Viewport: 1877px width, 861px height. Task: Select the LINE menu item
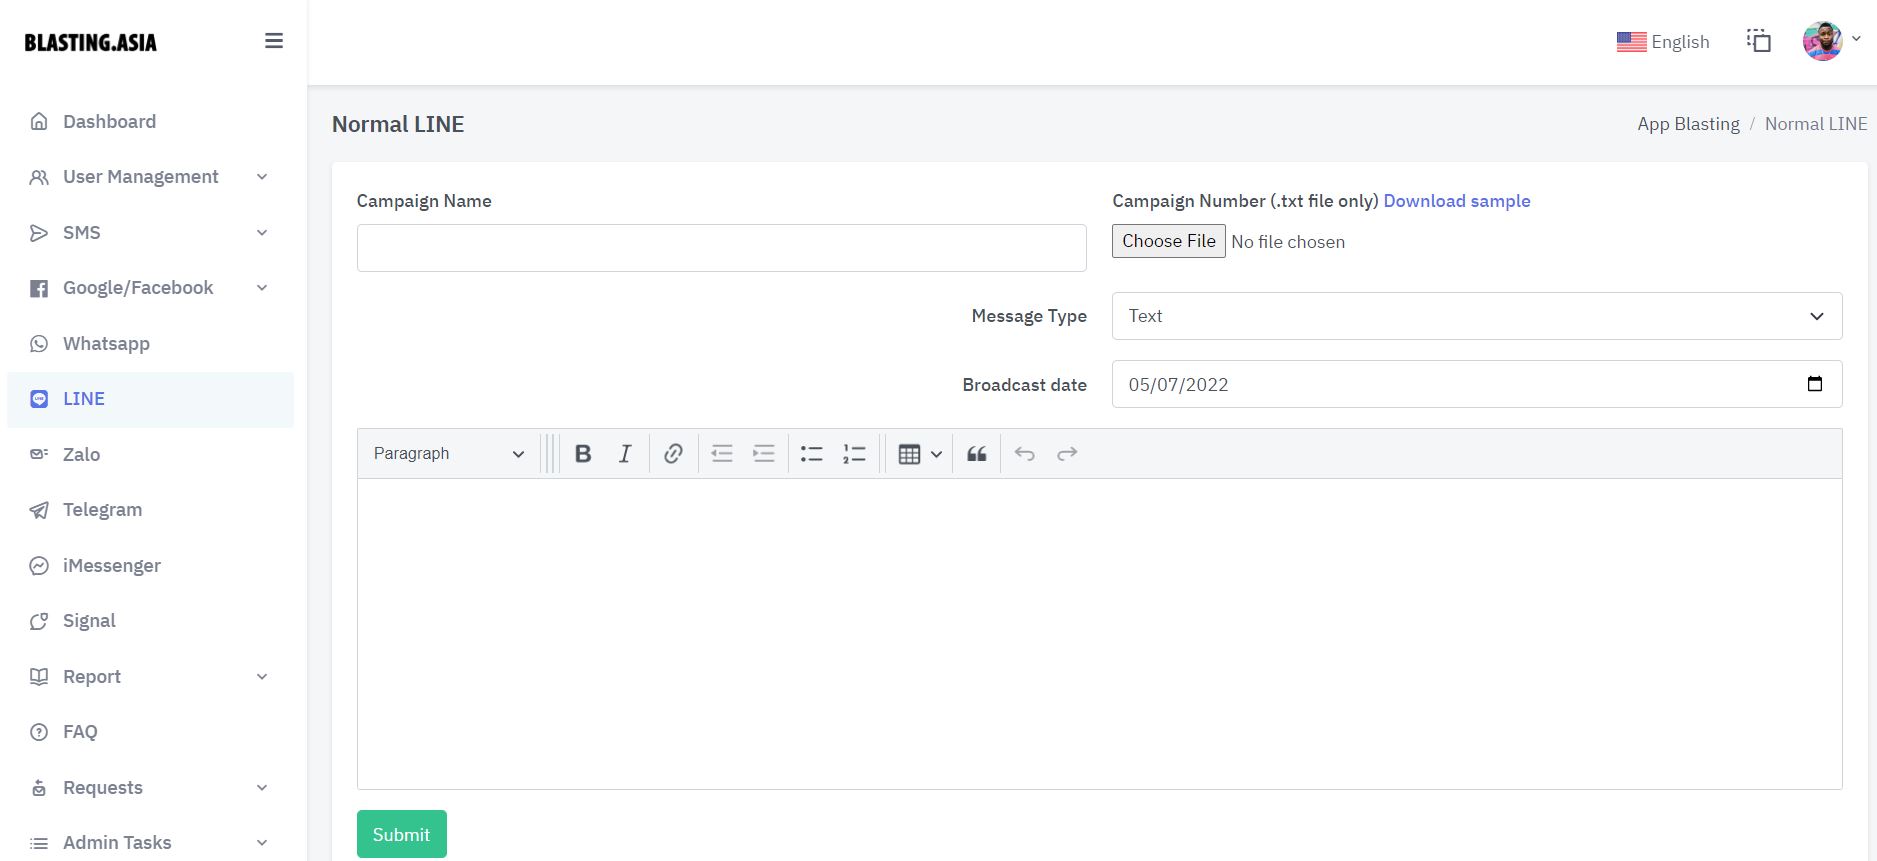[150, 399]
